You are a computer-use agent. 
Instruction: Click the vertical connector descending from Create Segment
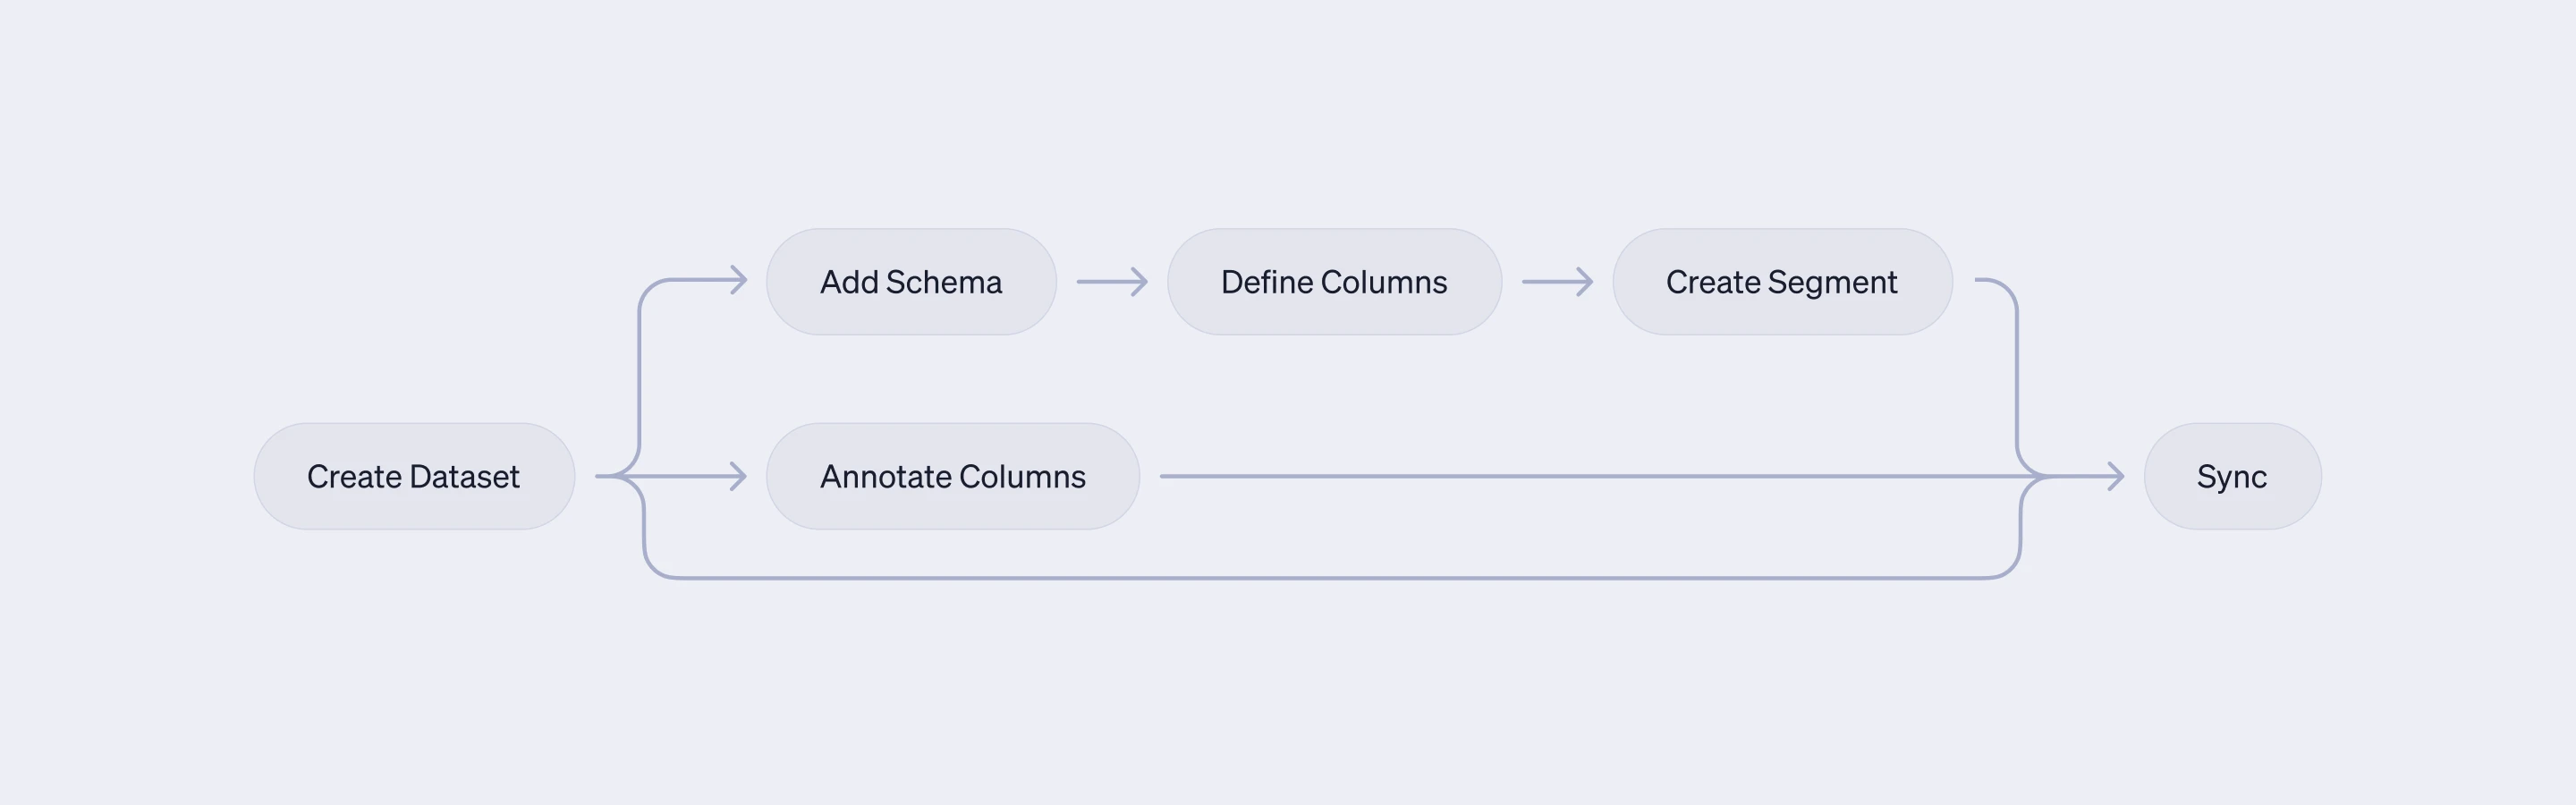point(2017,380)
